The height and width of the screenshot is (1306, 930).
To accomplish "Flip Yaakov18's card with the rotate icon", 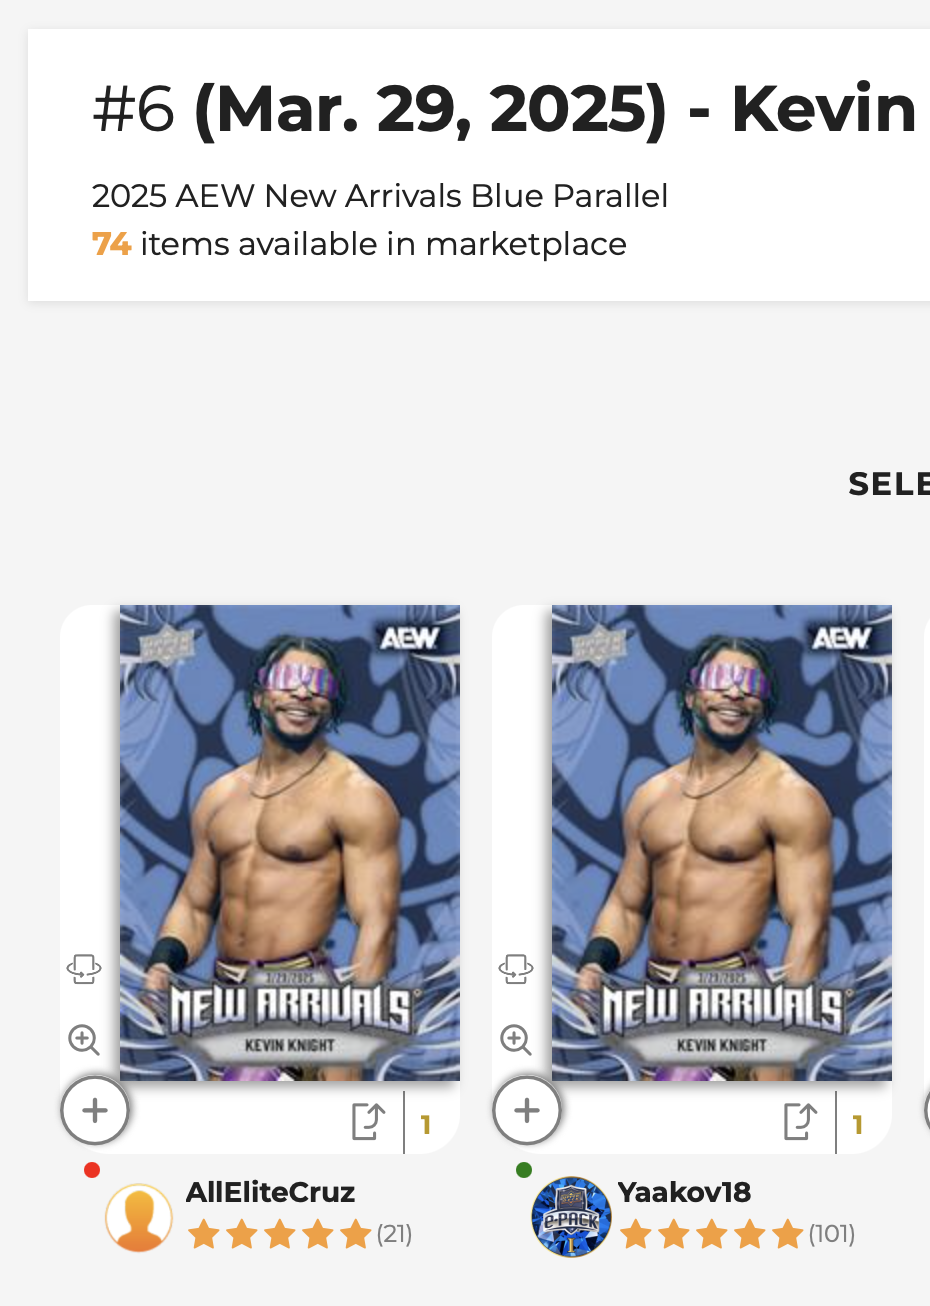I will [x=516, y=969].
